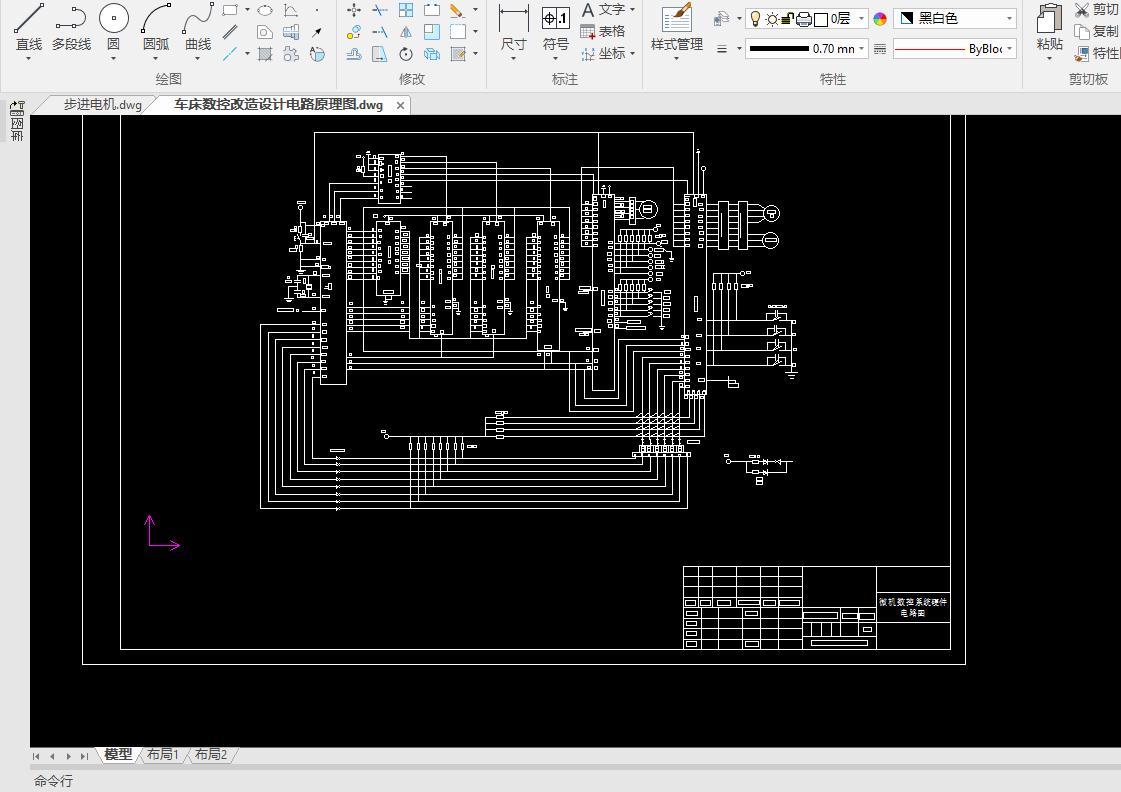Click the color wheel swatch icon
Viewport: 1121px width, 792px height.
coord(880,19)
